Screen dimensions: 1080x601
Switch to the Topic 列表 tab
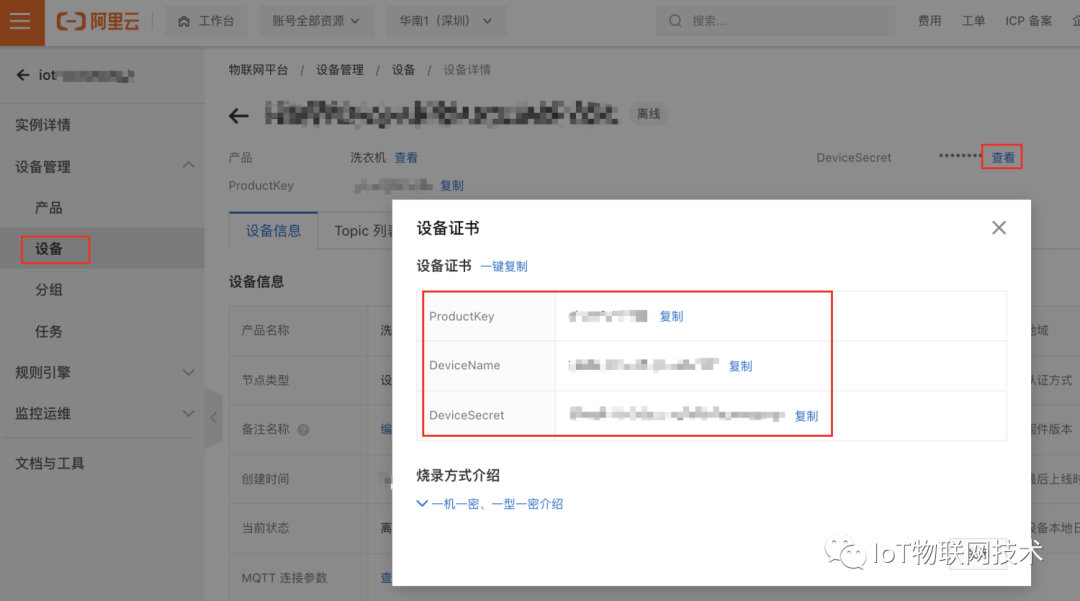[x=363, y=231]
